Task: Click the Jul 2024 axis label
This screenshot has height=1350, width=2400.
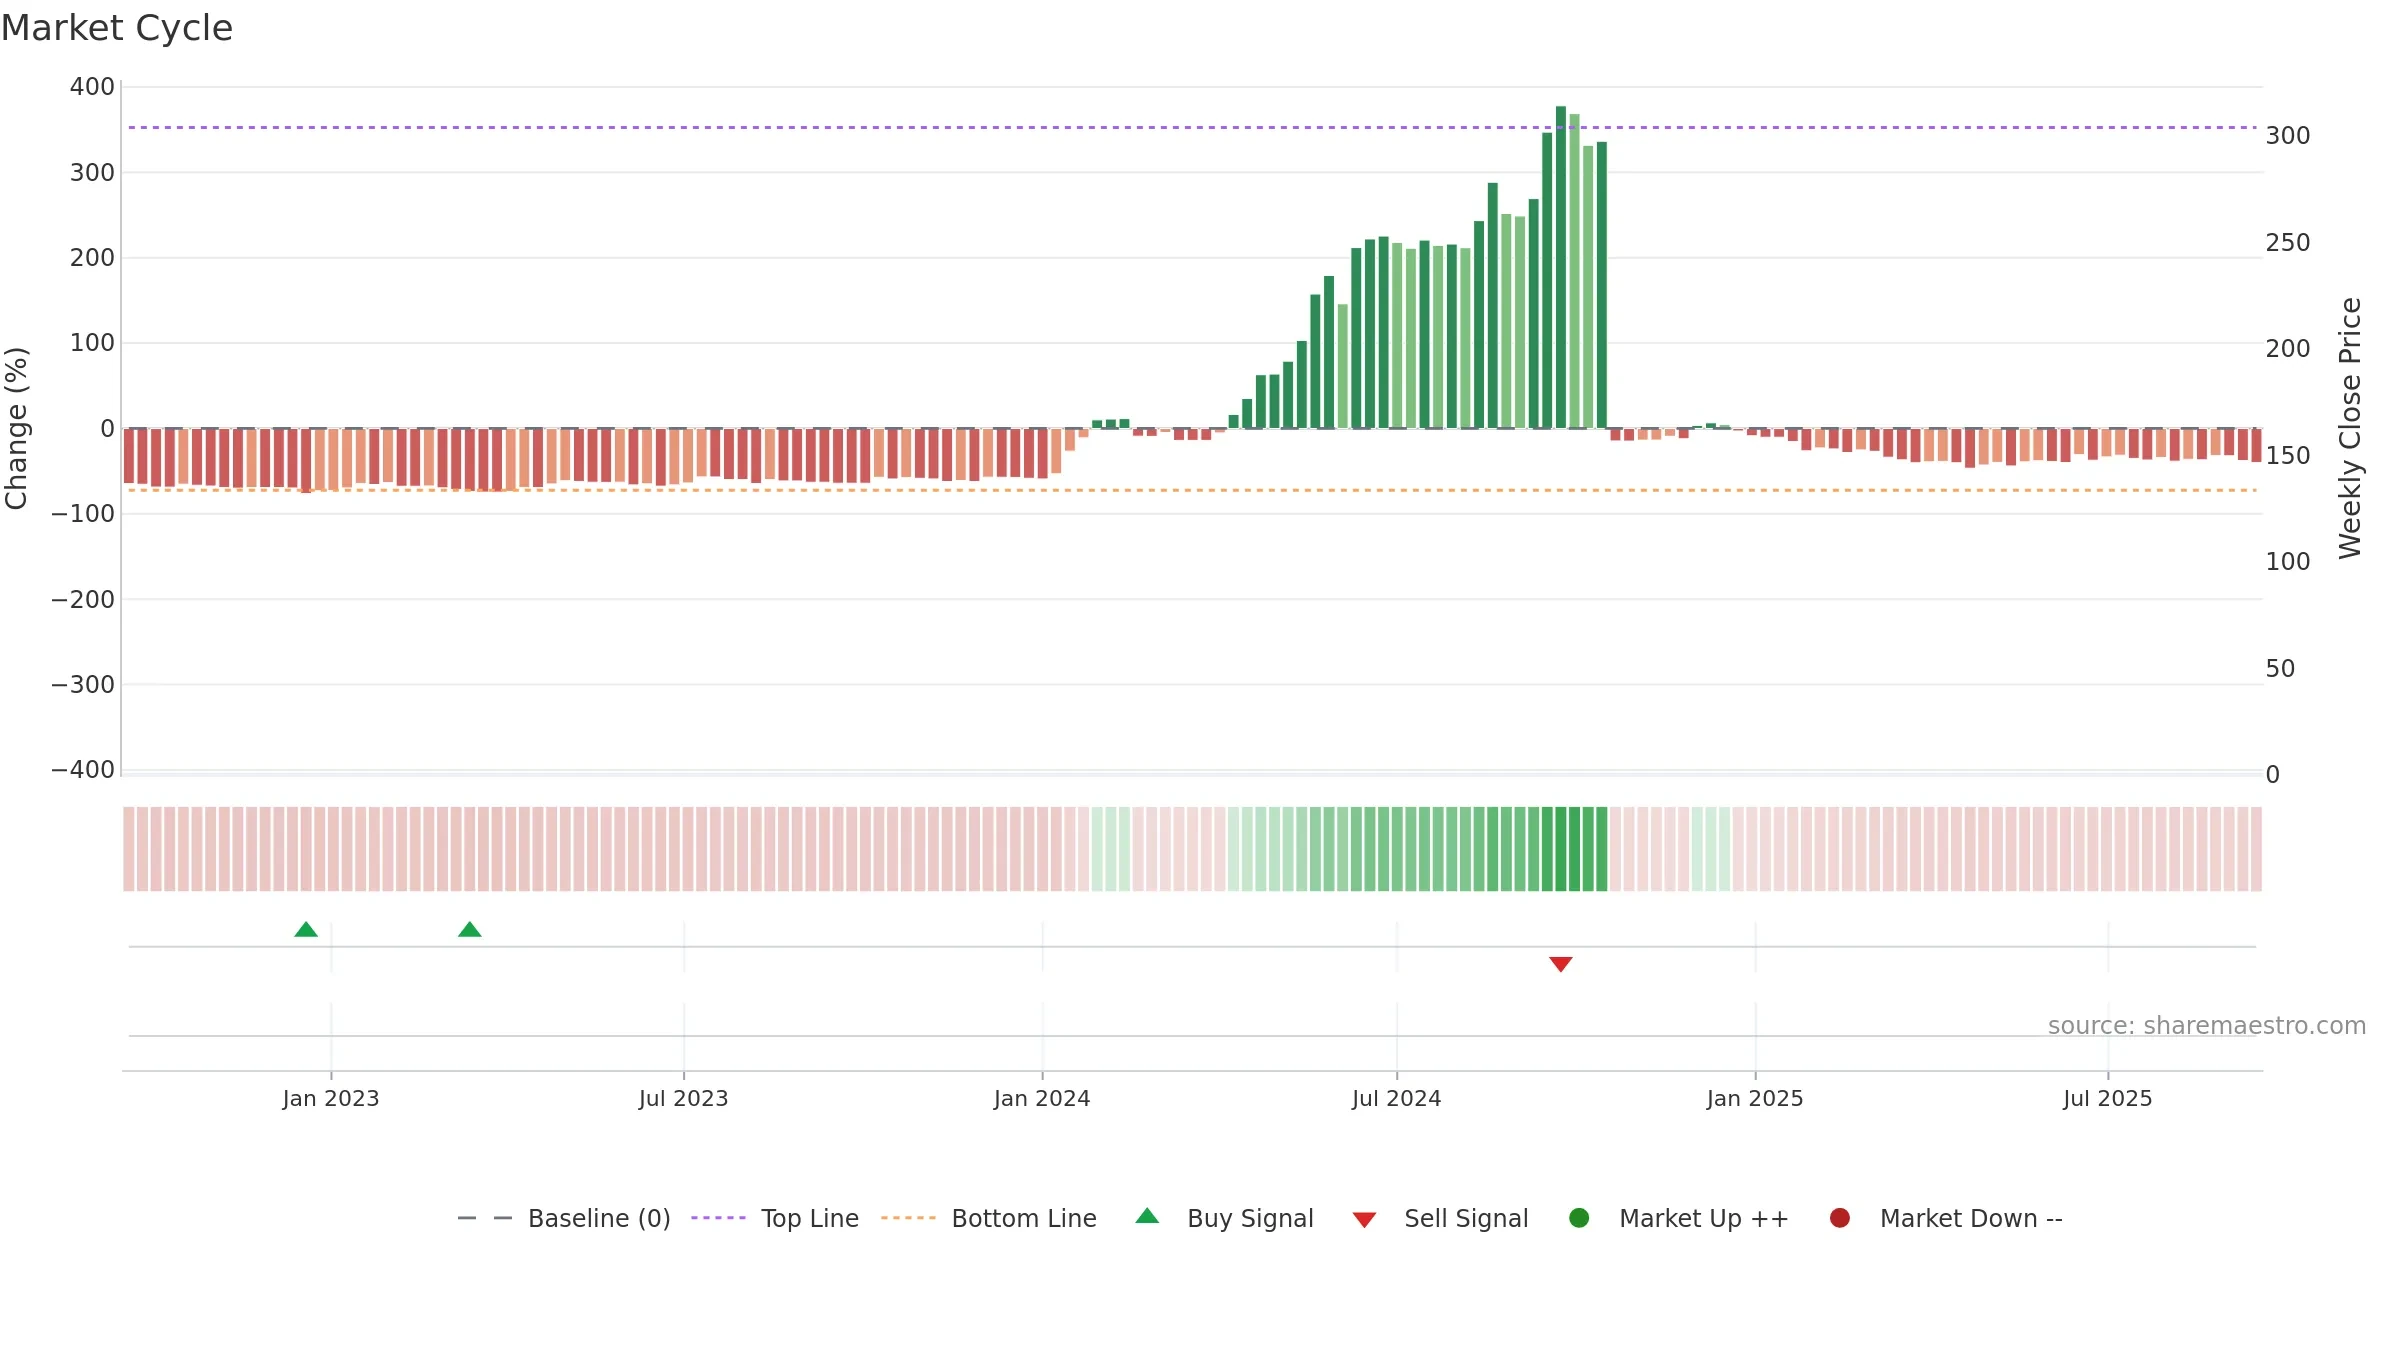Action: tap(1397, 1099)
